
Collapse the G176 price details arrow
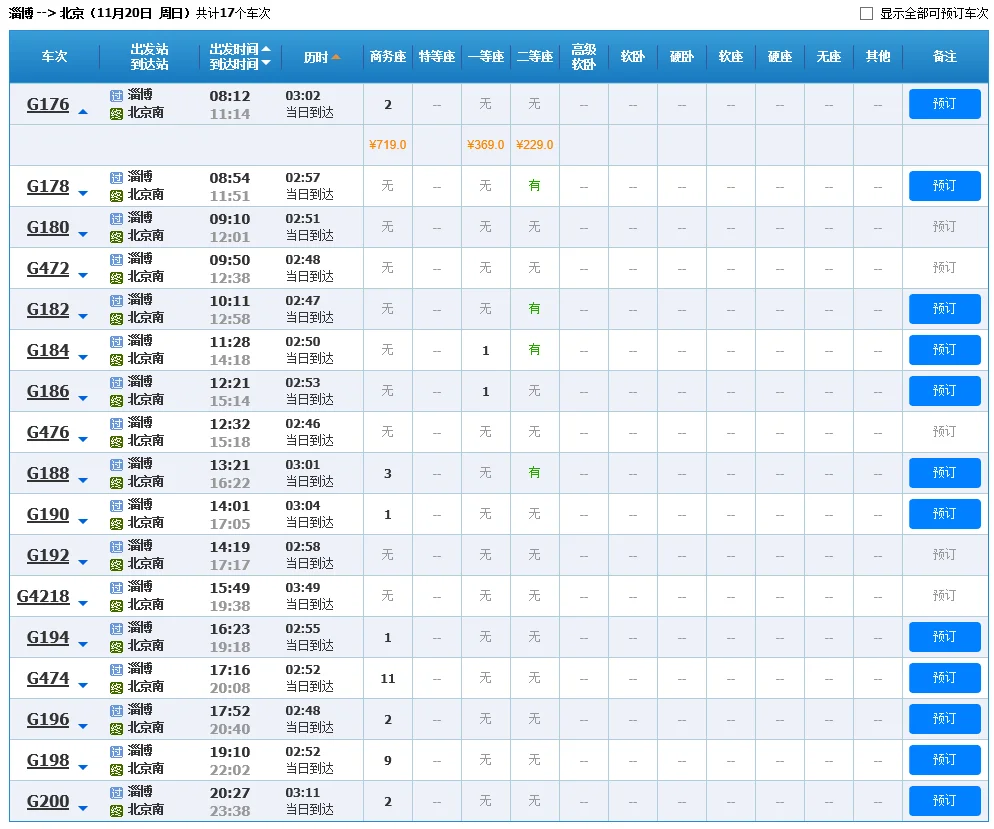click(83, 112)
